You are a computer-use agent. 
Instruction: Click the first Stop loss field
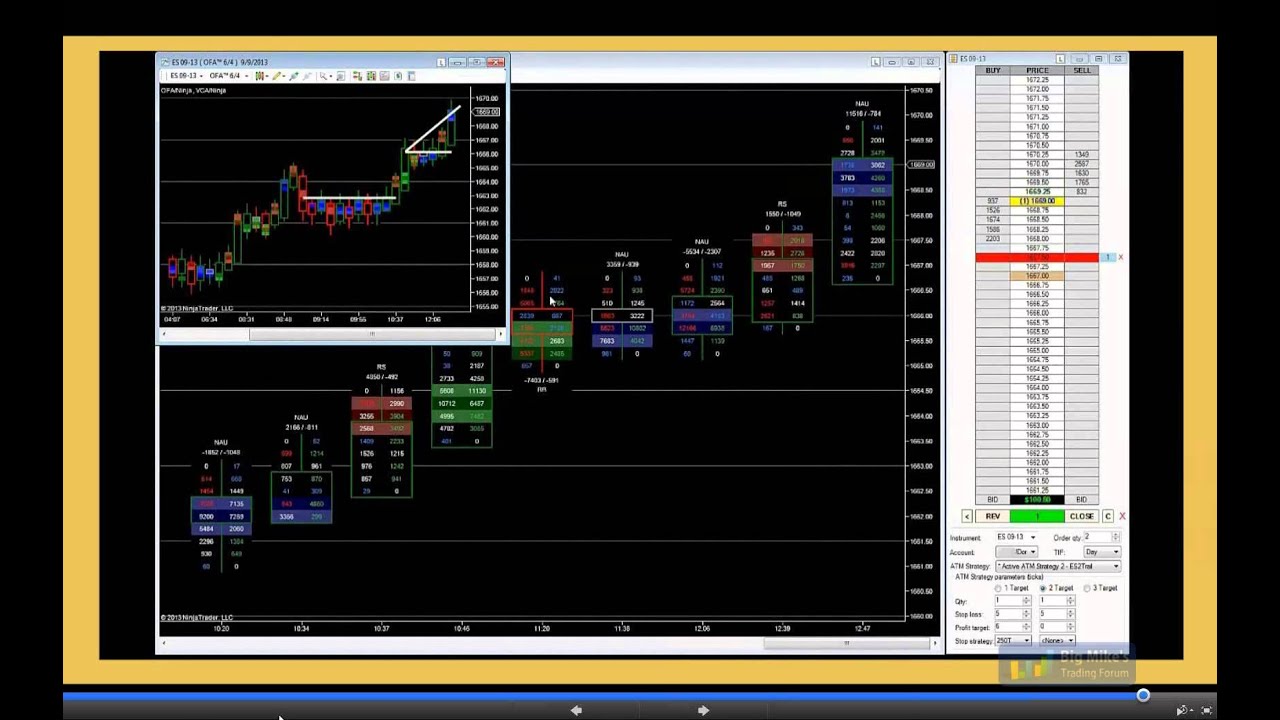1009,613
